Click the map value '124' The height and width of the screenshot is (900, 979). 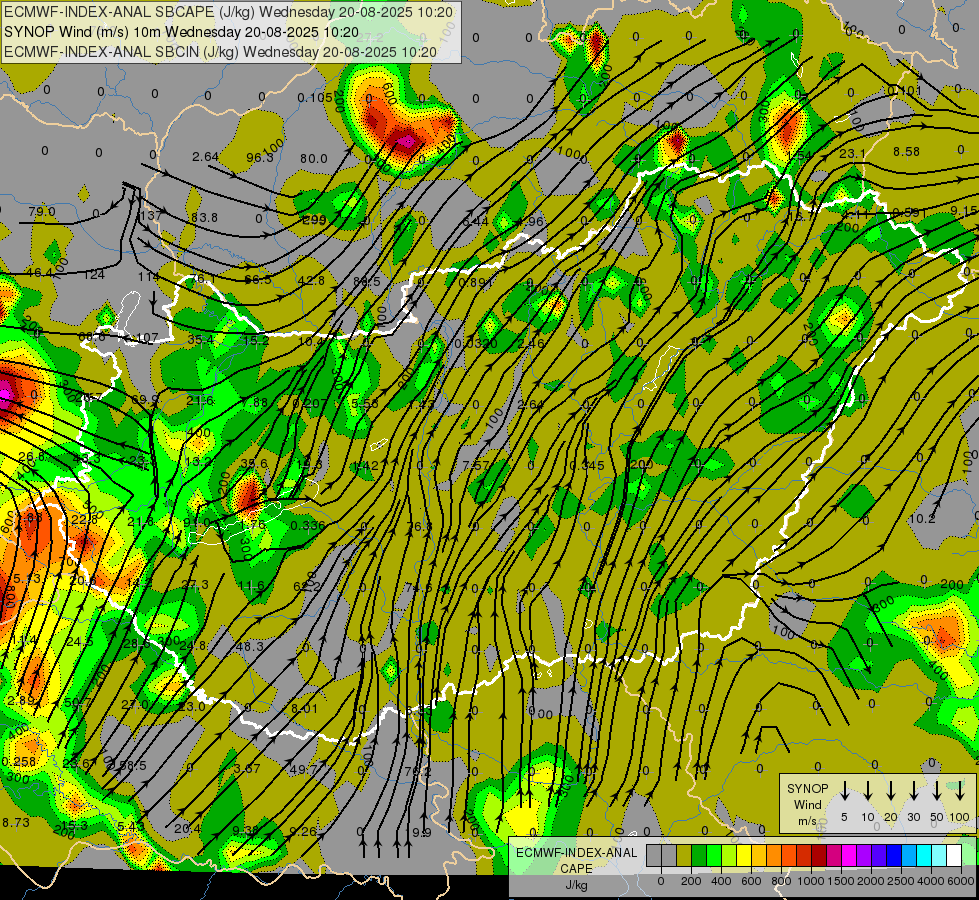(94, 275)
